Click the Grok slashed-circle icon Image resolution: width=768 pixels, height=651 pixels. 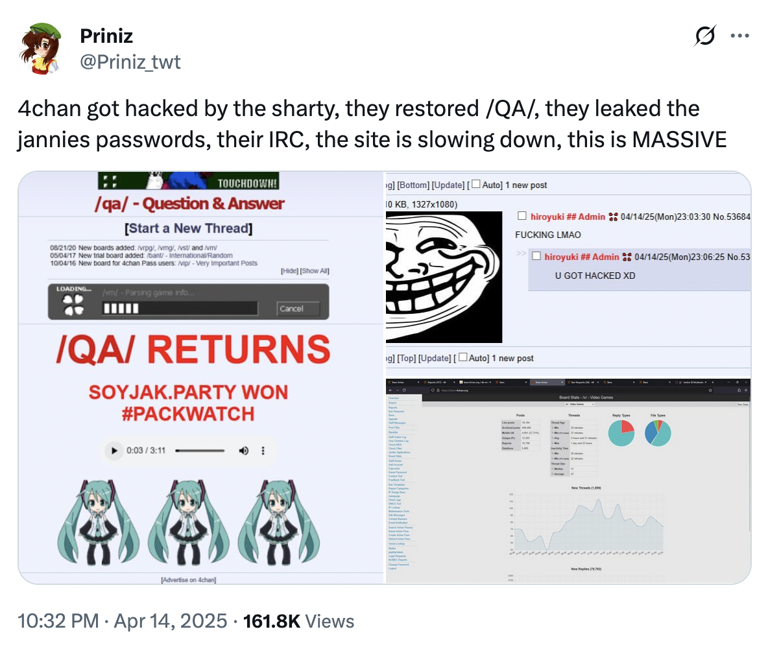coord(704,37)
